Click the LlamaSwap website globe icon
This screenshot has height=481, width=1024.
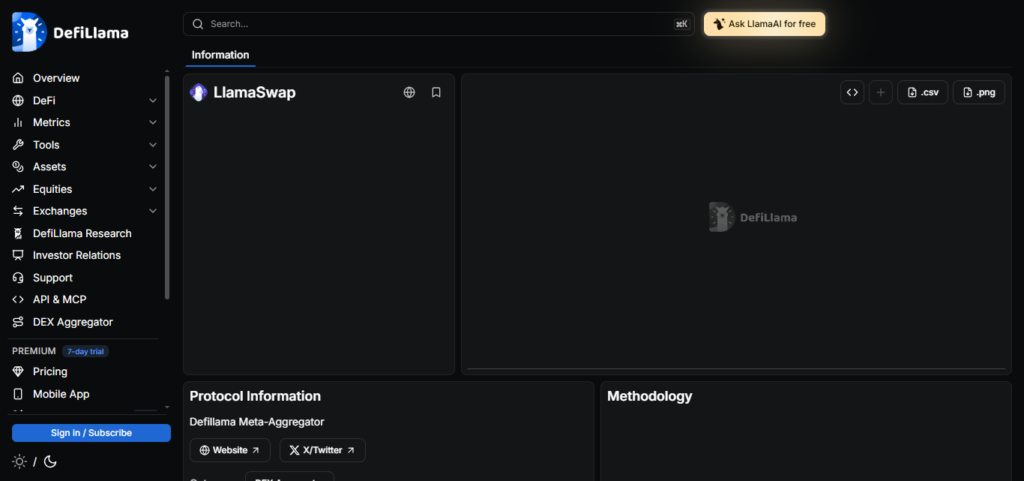coord(409,93)
